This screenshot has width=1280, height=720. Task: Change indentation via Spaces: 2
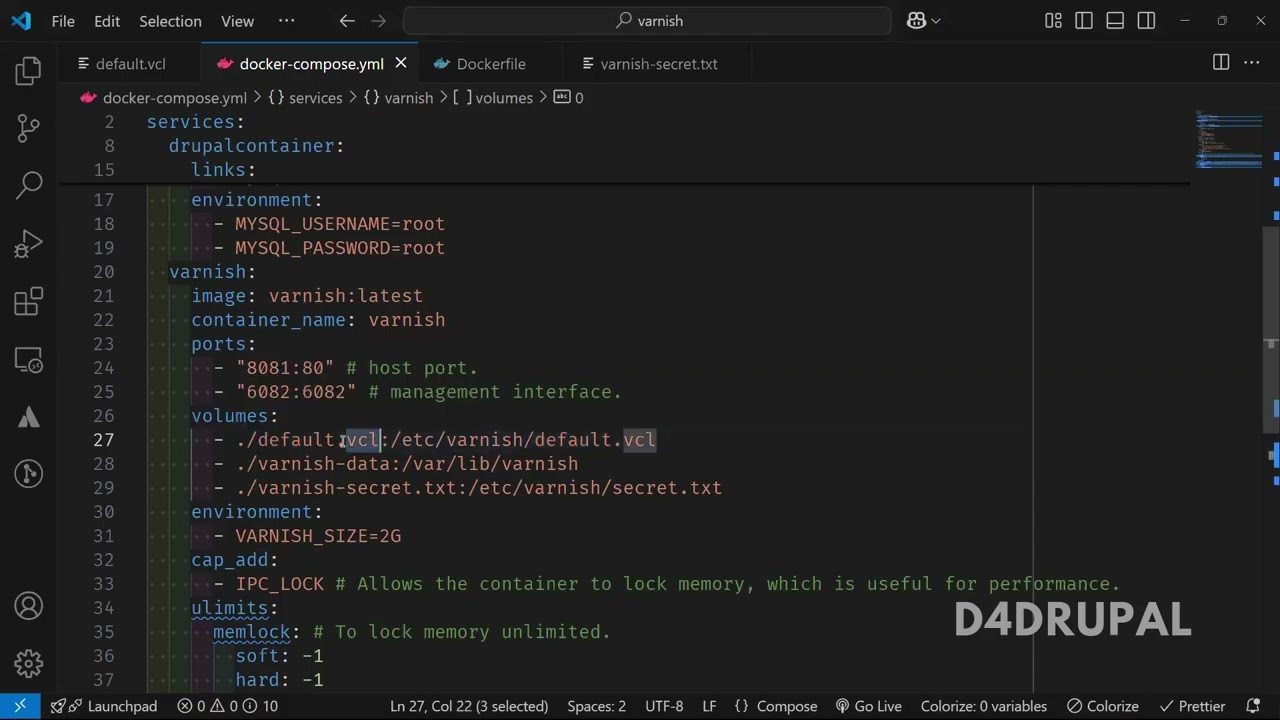(x=596, y=706)
